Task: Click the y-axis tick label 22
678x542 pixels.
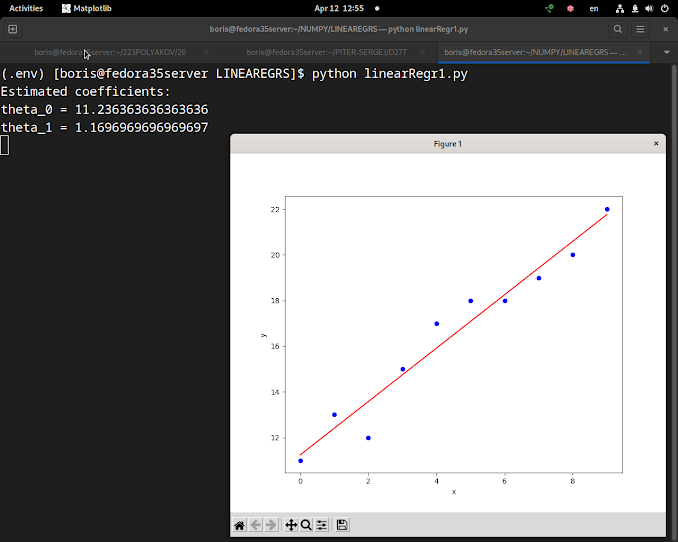Action: click(x=275, y=210)
